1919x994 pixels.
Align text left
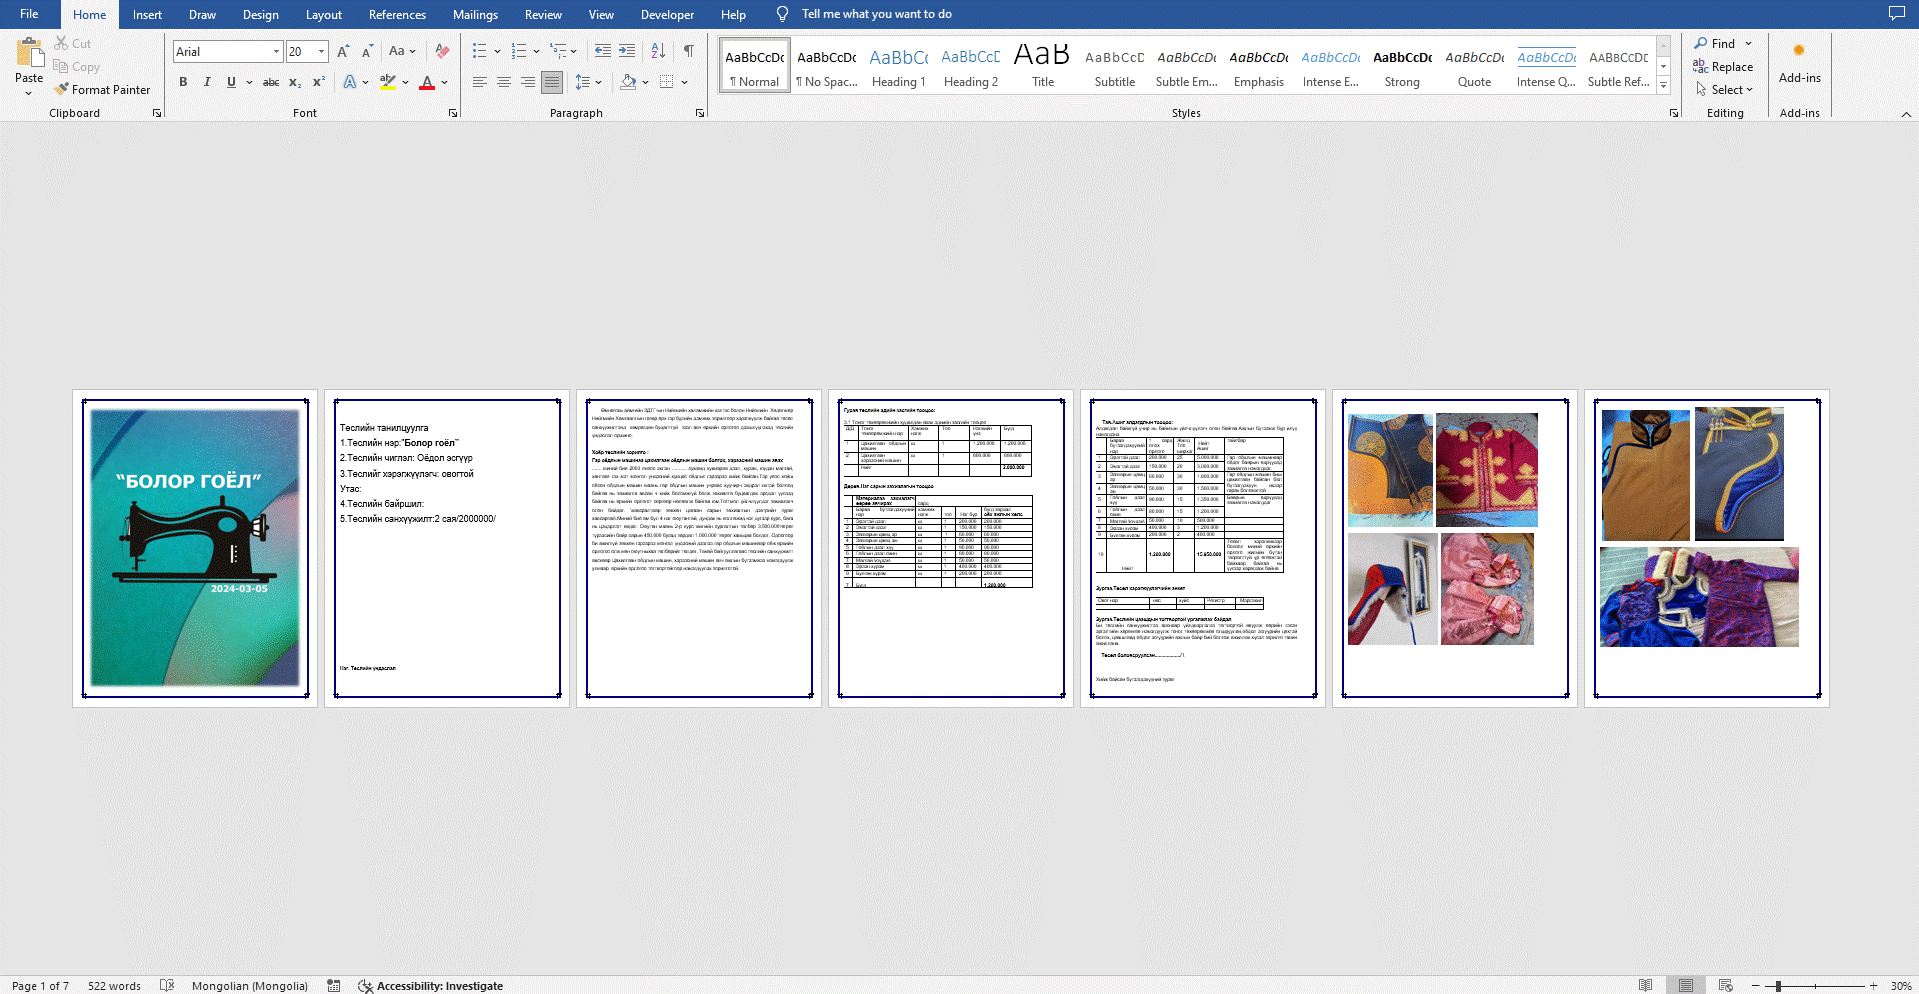pyautogui.click(x=480, y=82)
